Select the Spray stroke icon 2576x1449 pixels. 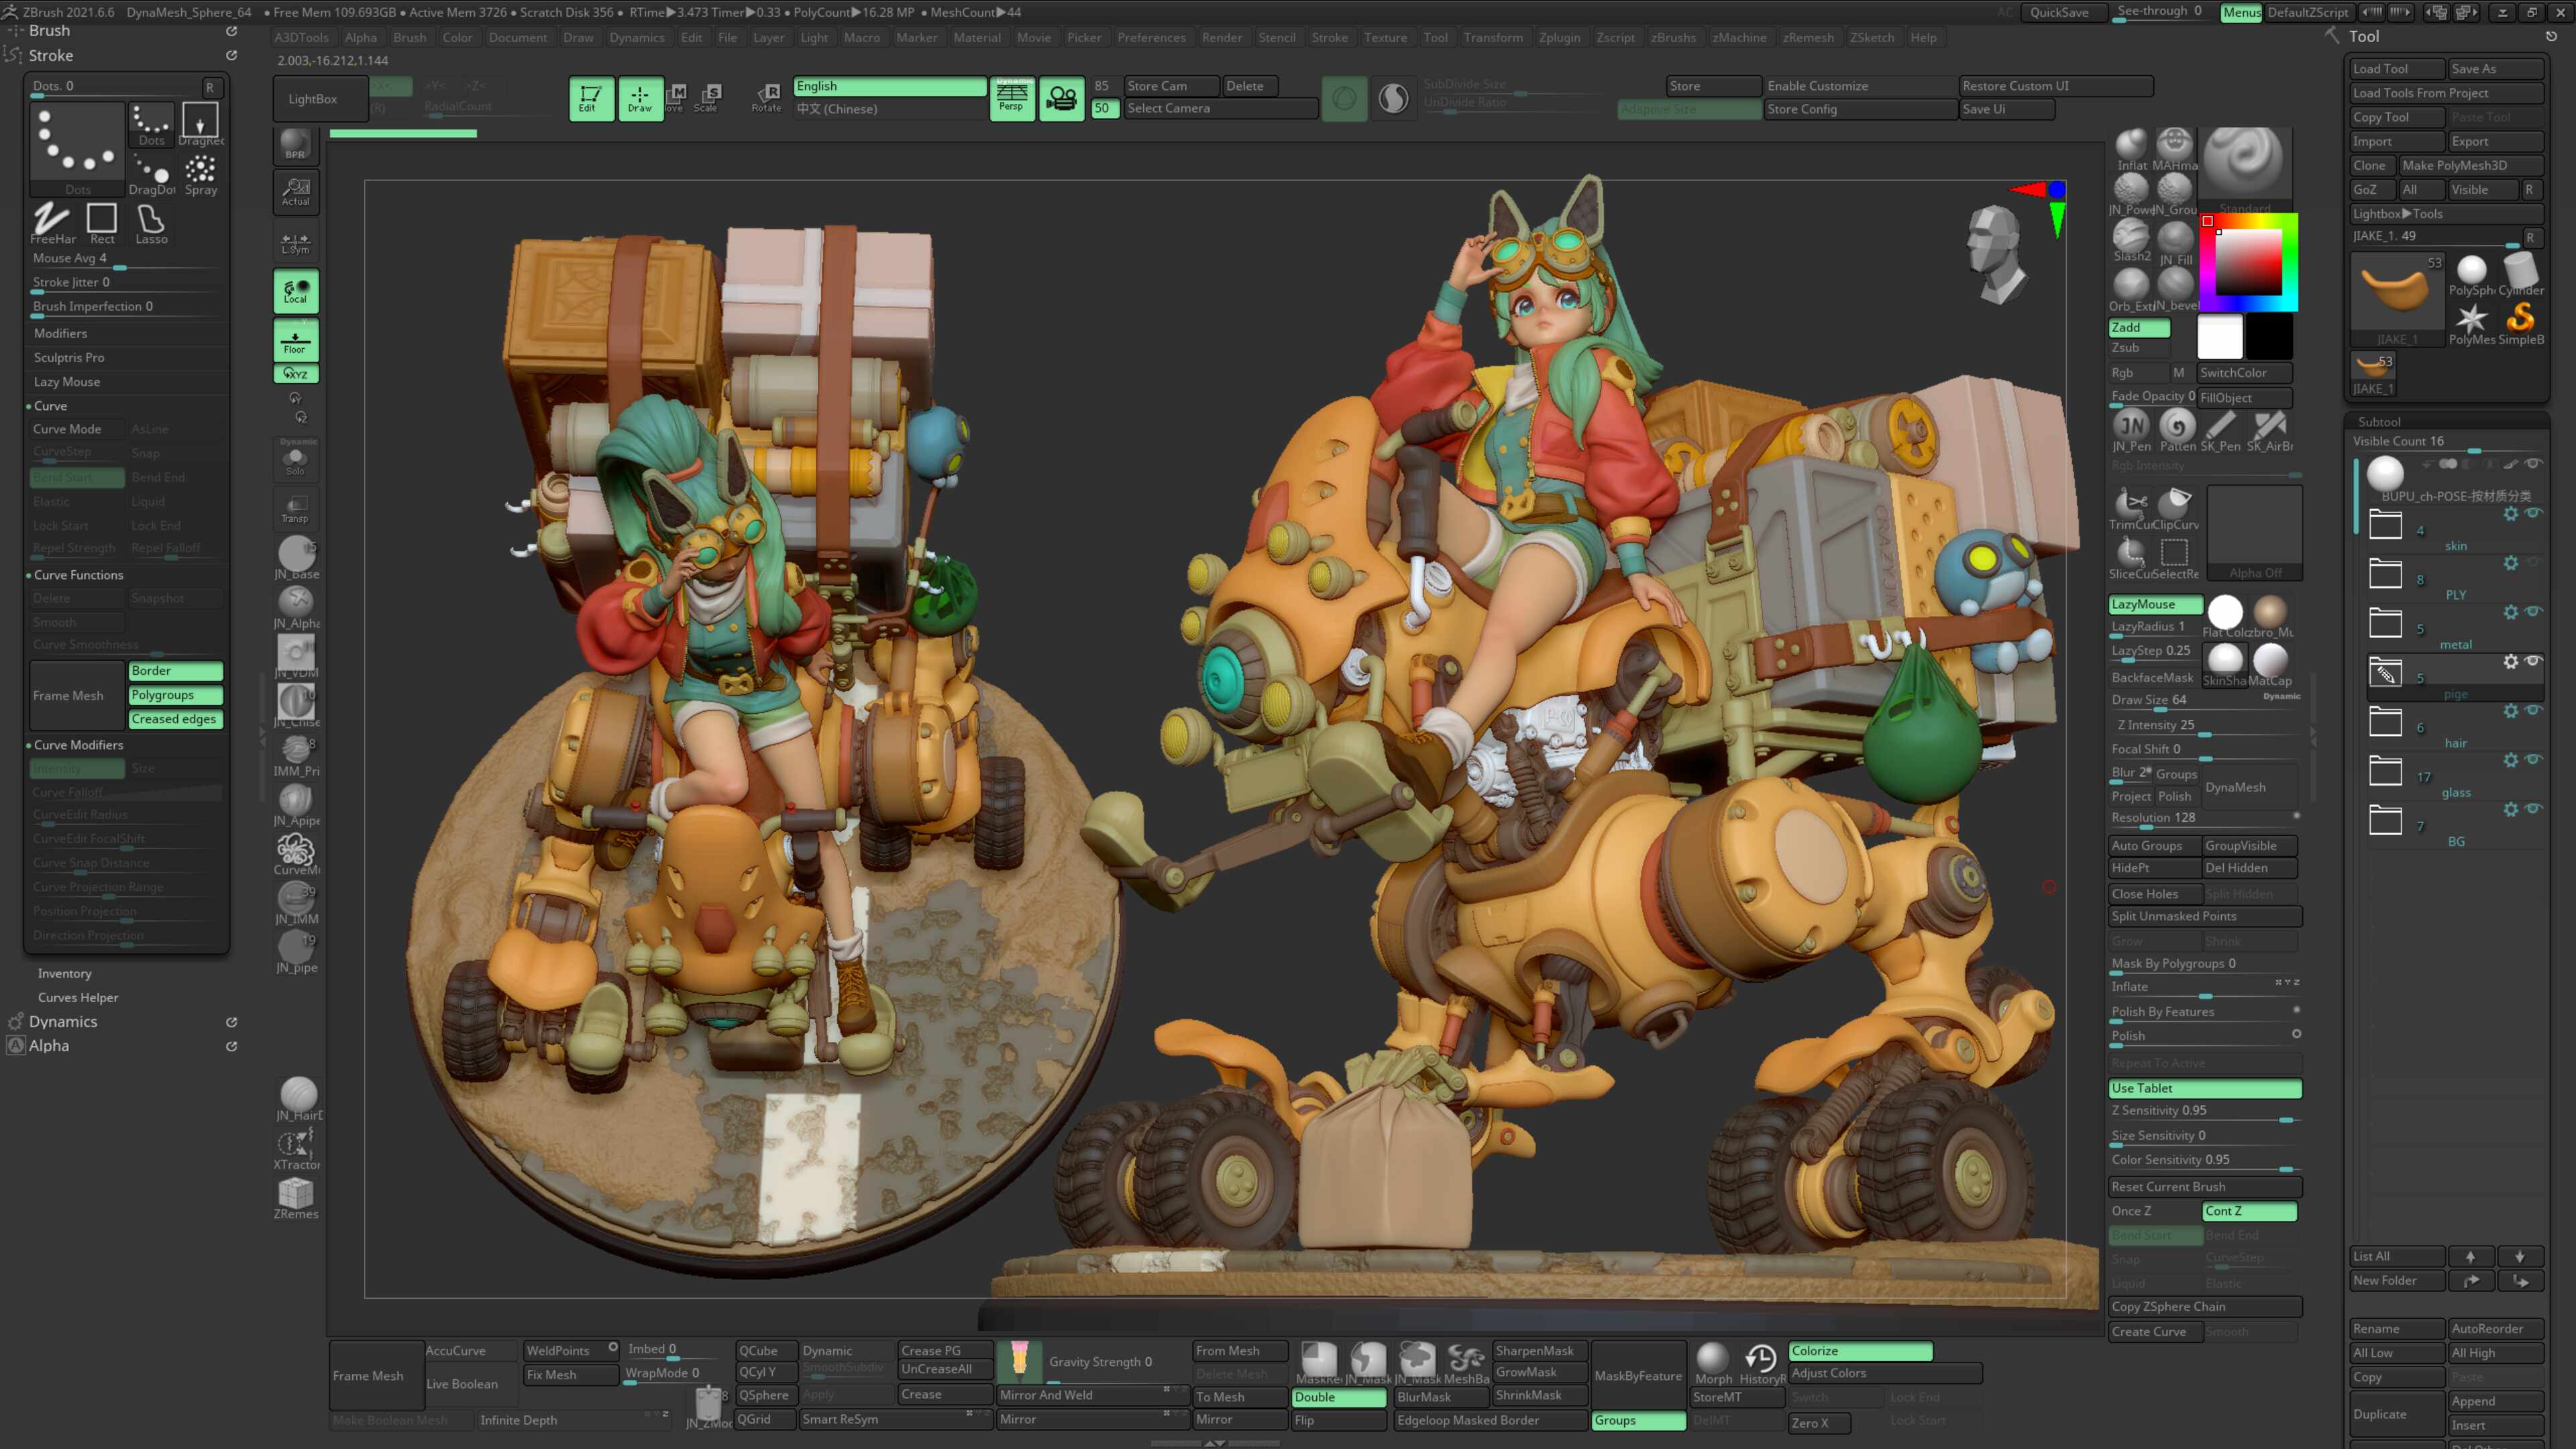point(201,174)
